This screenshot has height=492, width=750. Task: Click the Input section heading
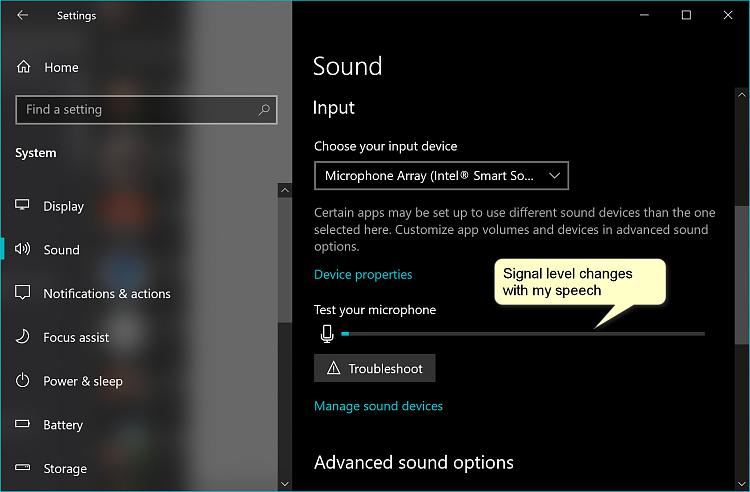point(333,108)
